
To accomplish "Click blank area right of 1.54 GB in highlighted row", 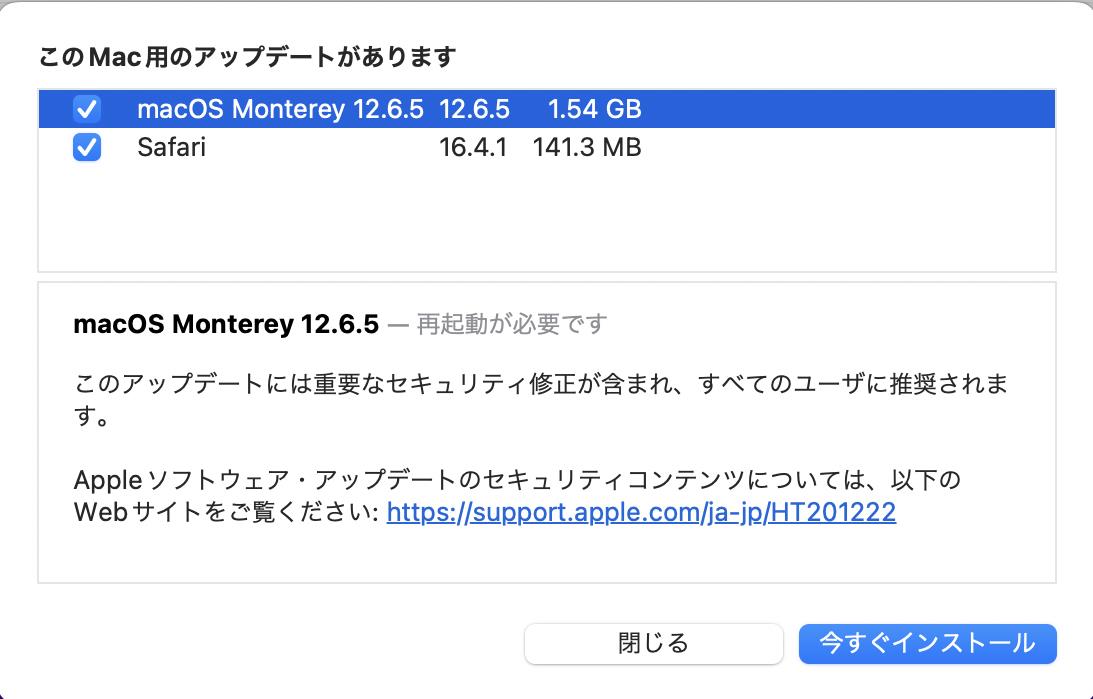I will (x=848, y=109).
